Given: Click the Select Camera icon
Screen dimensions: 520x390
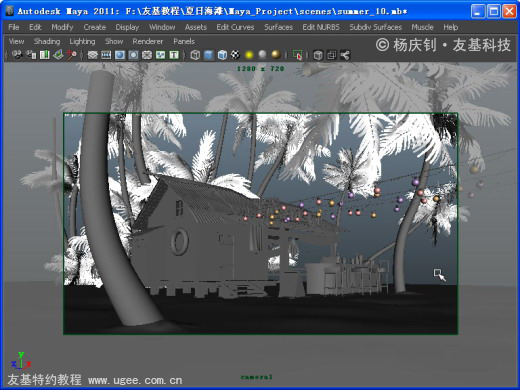Looking at the screenshot, I should 17,55.
